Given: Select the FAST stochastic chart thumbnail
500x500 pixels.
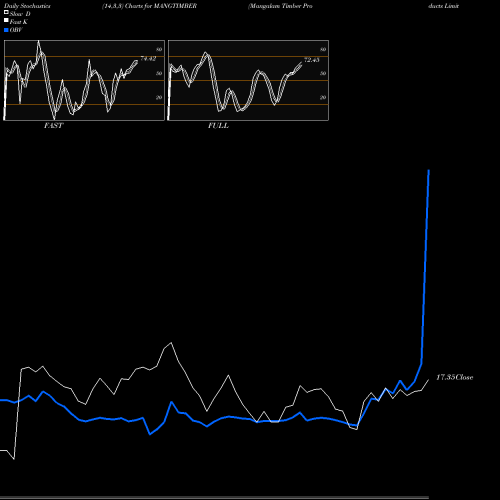Looking at the screenshot, I should click(x=84, y=80).
